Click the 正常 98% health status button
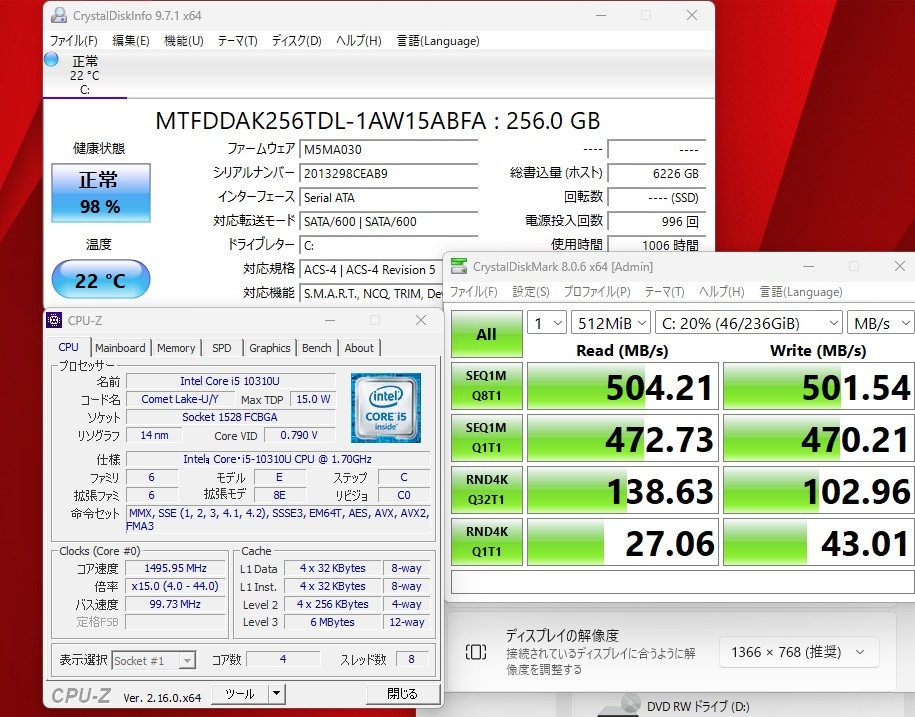This screenshot has width=915, height=717. pos(101,193)
